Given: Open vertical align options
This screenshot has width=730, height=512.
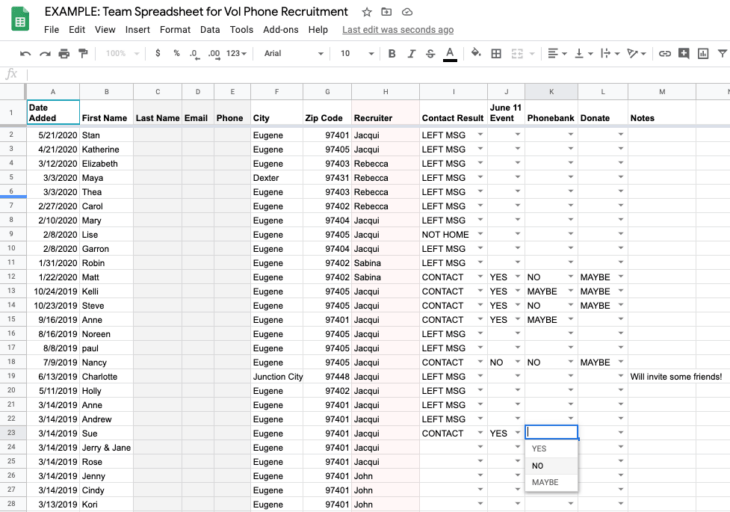Looking at the screenshot, I should pyautogui.click(x=583, y=54).
